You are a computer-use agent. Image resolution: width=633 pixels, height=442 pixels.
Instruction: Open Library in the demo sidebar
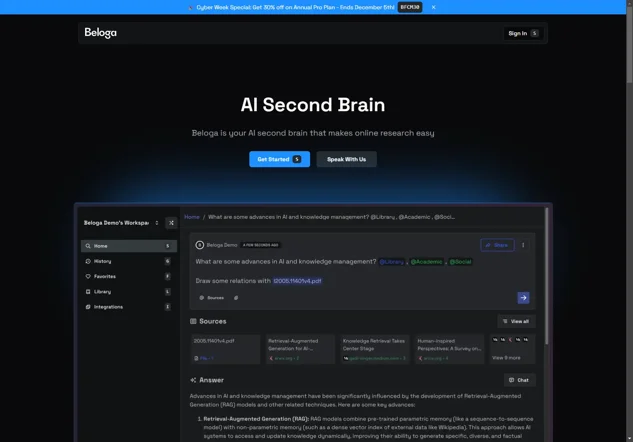(x=129, y=291)
